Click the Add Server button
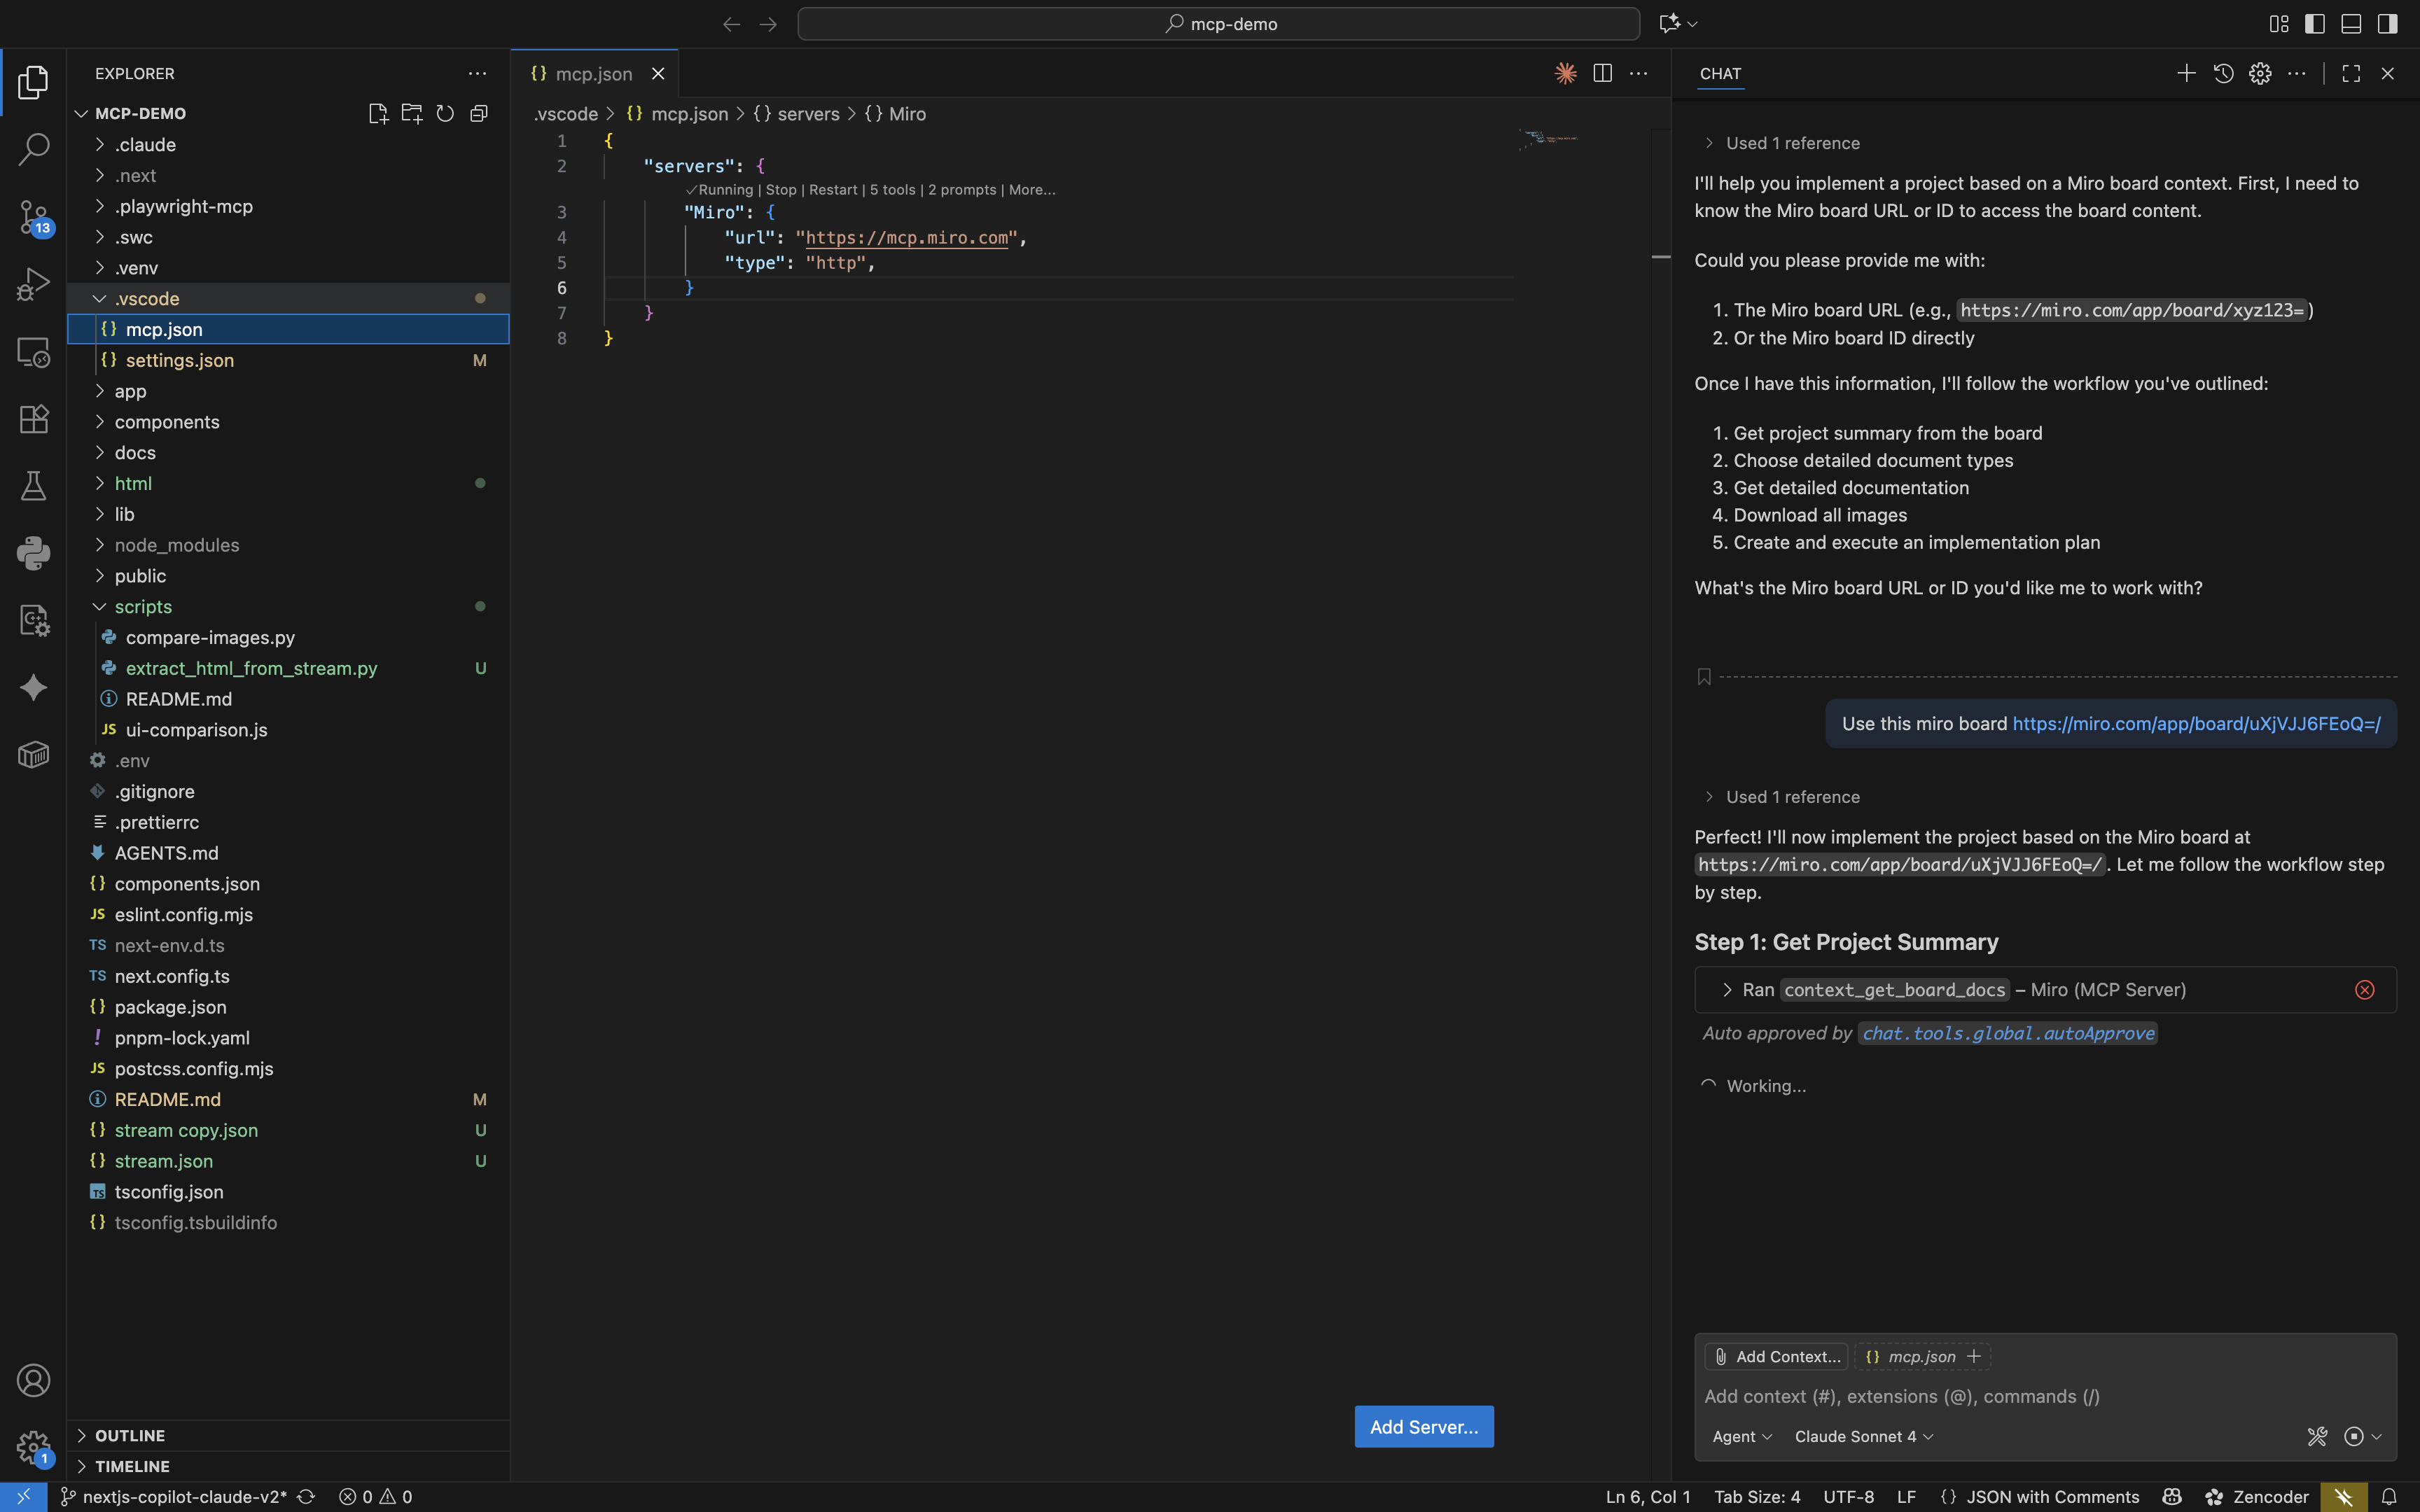This screenshot has width=2420, height=1512. pos(1423,1426)
